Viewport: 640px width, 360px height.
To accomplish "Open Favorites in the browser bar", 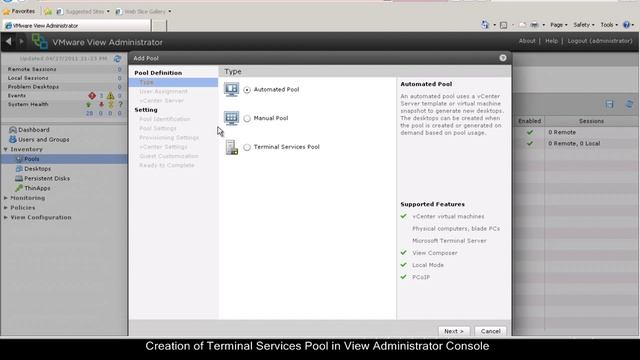I will pyautogui.click(x=19, y=11).
